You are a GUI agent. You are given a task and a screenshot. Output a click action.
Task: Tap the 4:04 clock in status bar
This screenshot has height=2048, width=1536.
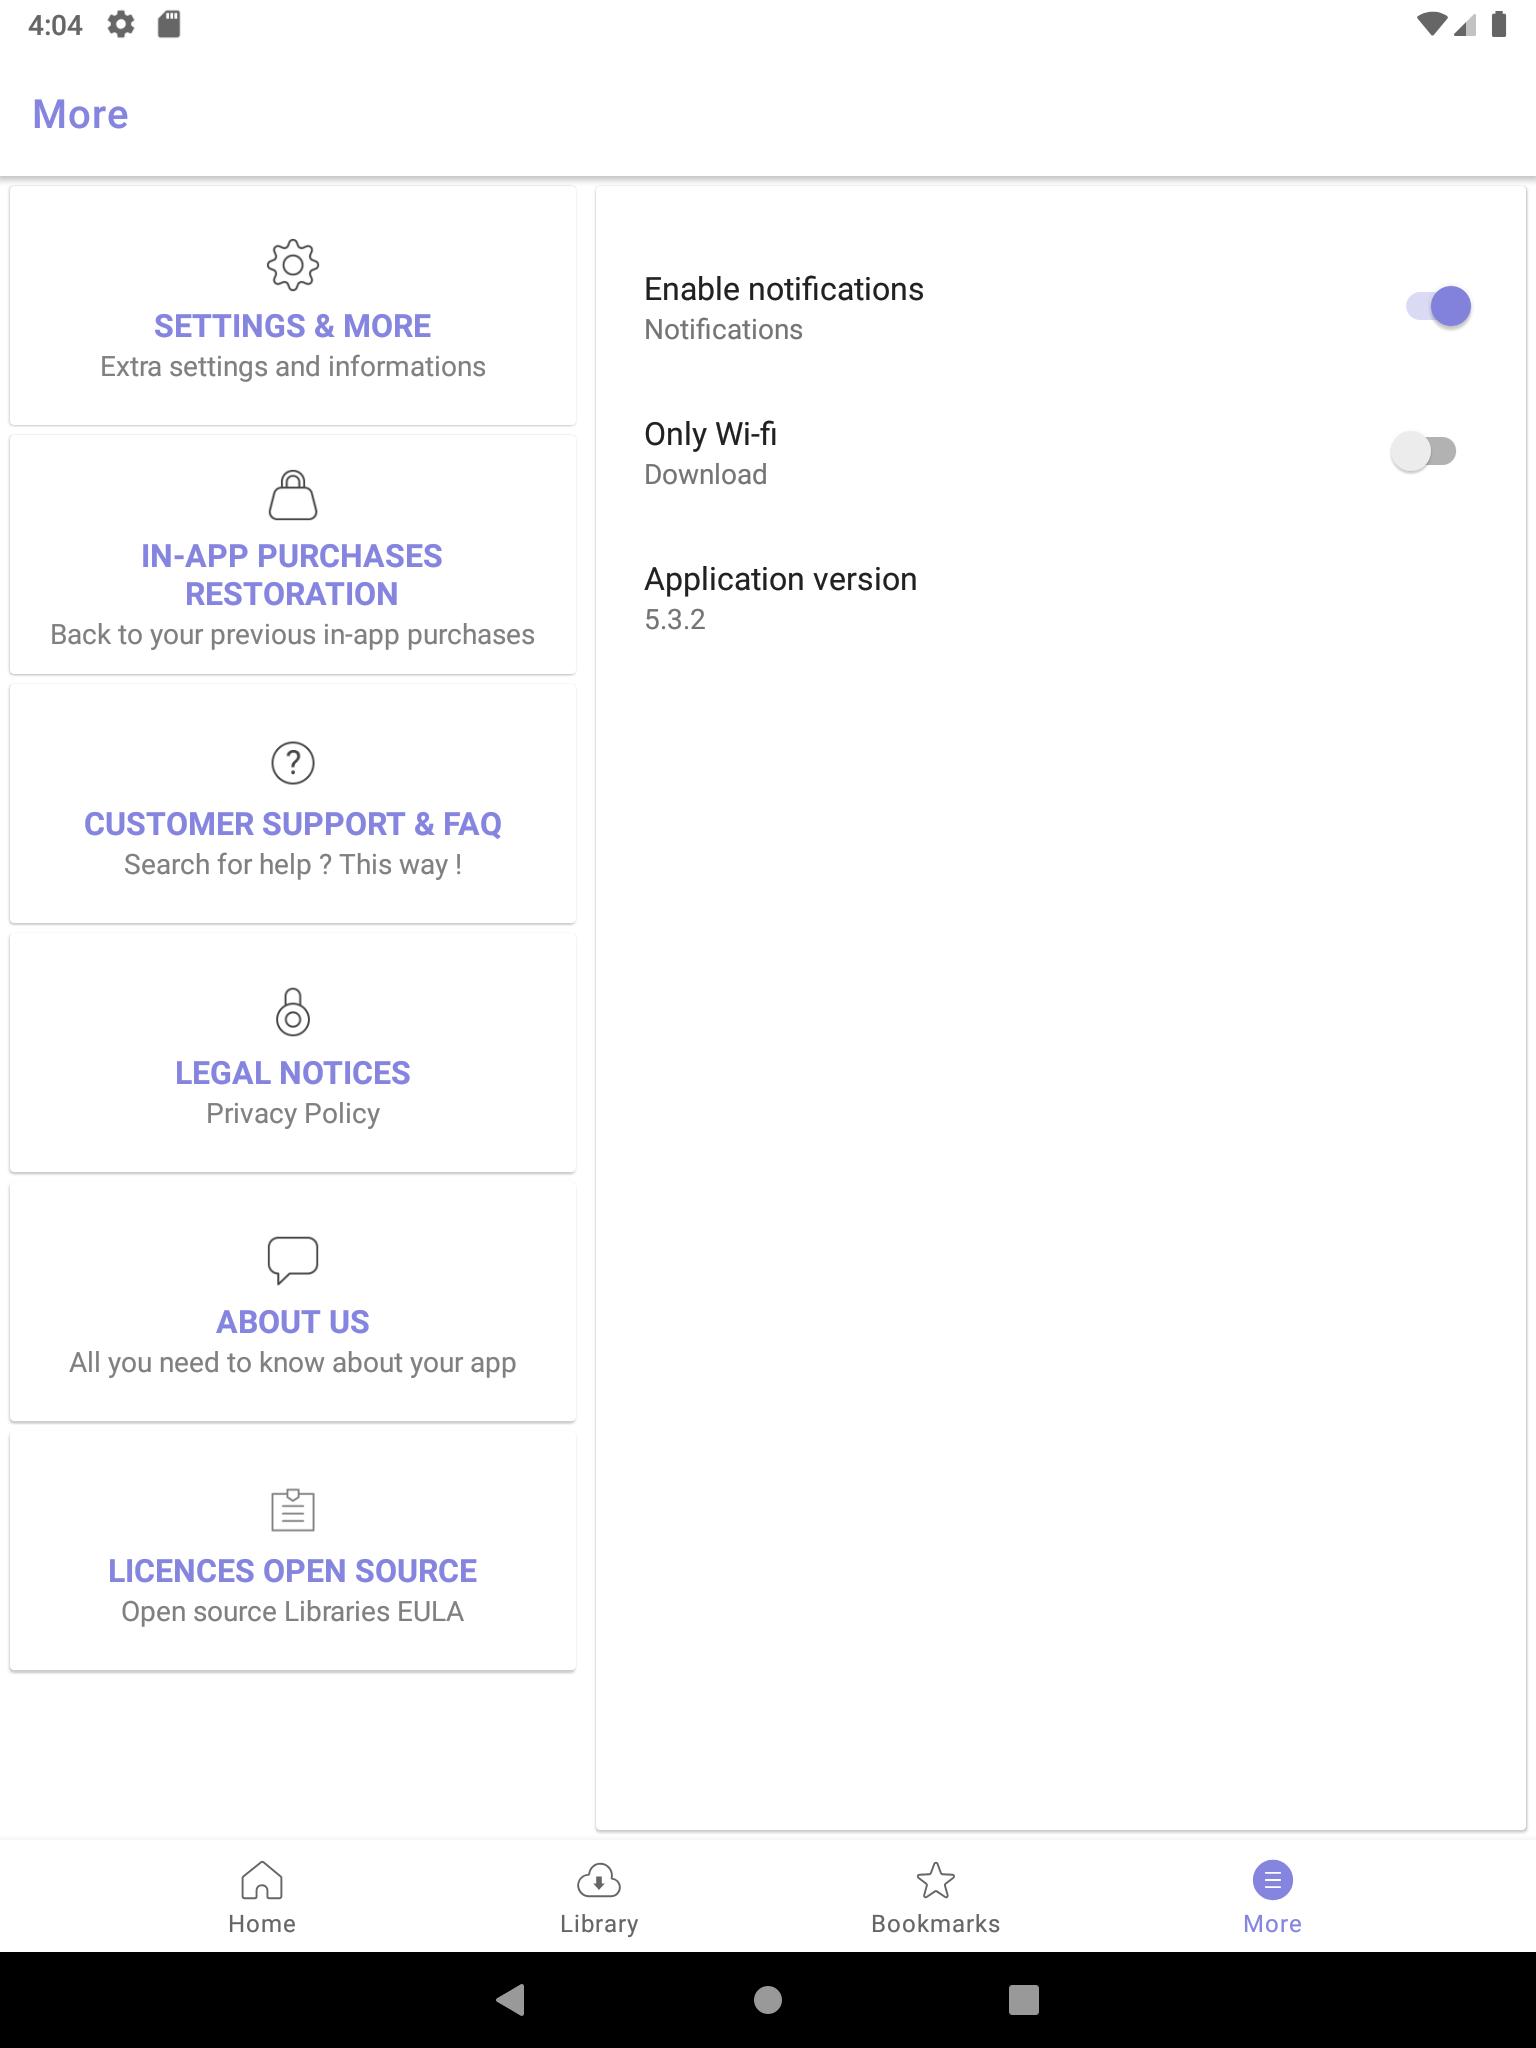[x=55, y=25]
